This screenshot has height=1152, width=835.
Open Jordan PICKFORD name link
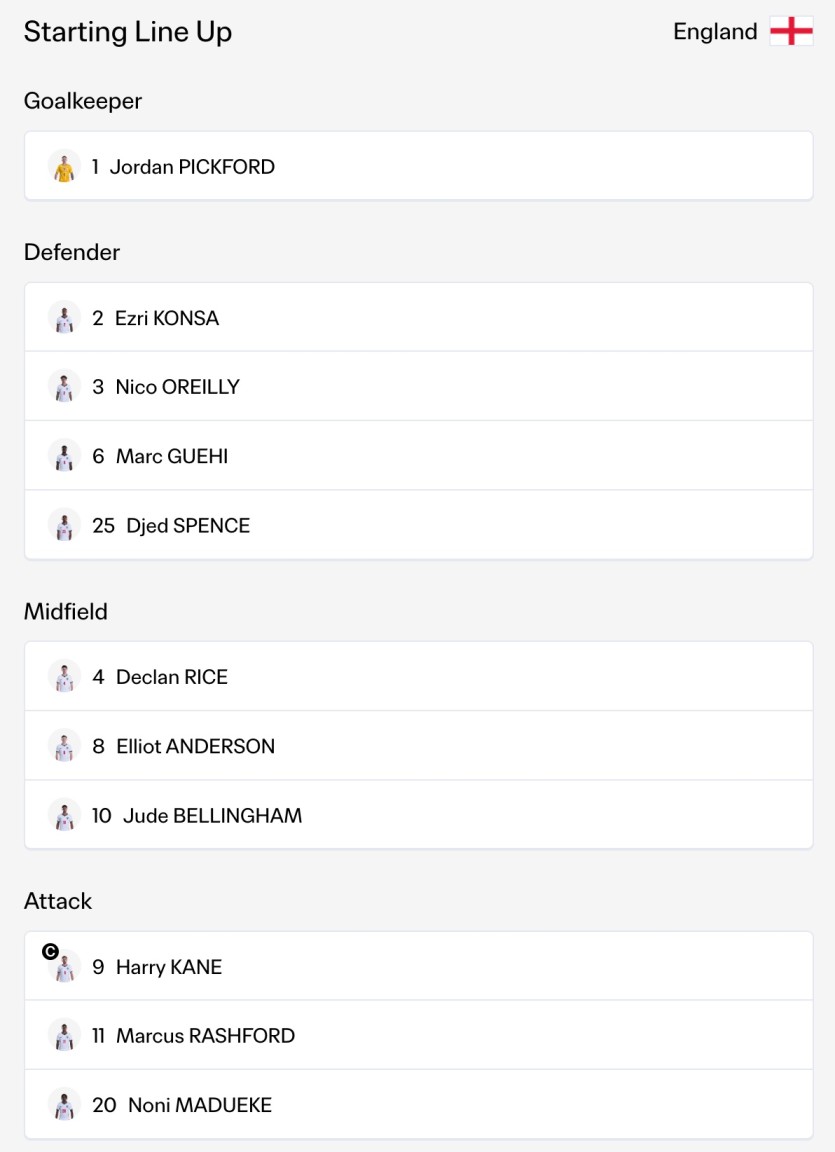192,167
